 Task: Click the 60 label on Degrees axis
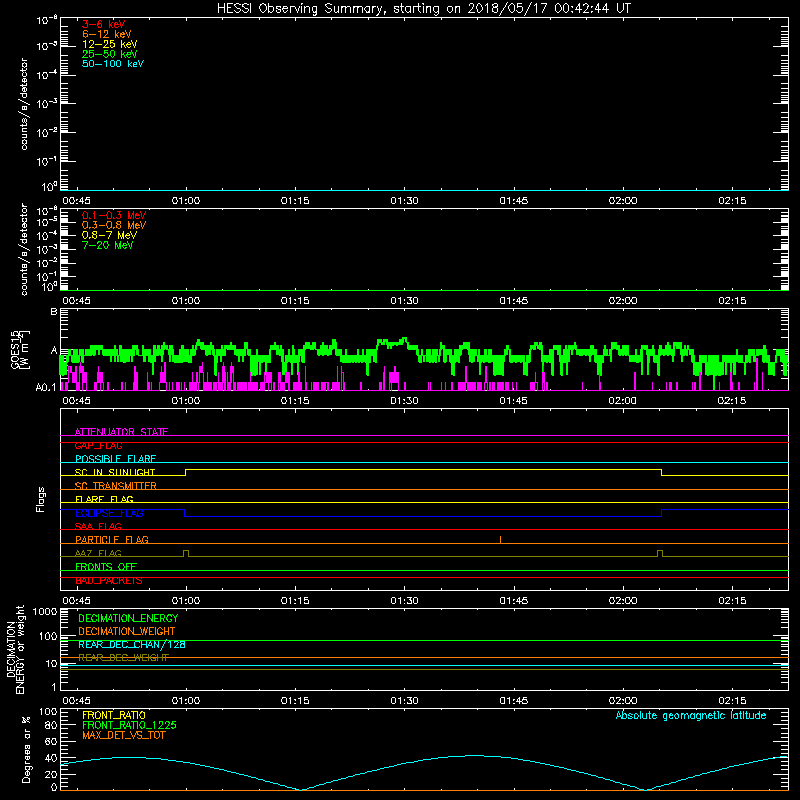click(51, 741)
